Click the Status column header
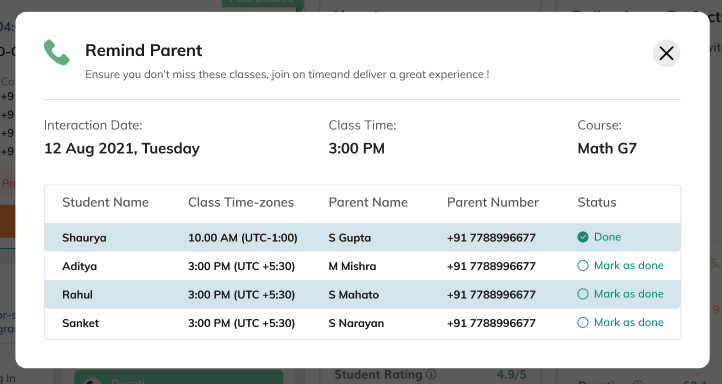 point(597,203)
